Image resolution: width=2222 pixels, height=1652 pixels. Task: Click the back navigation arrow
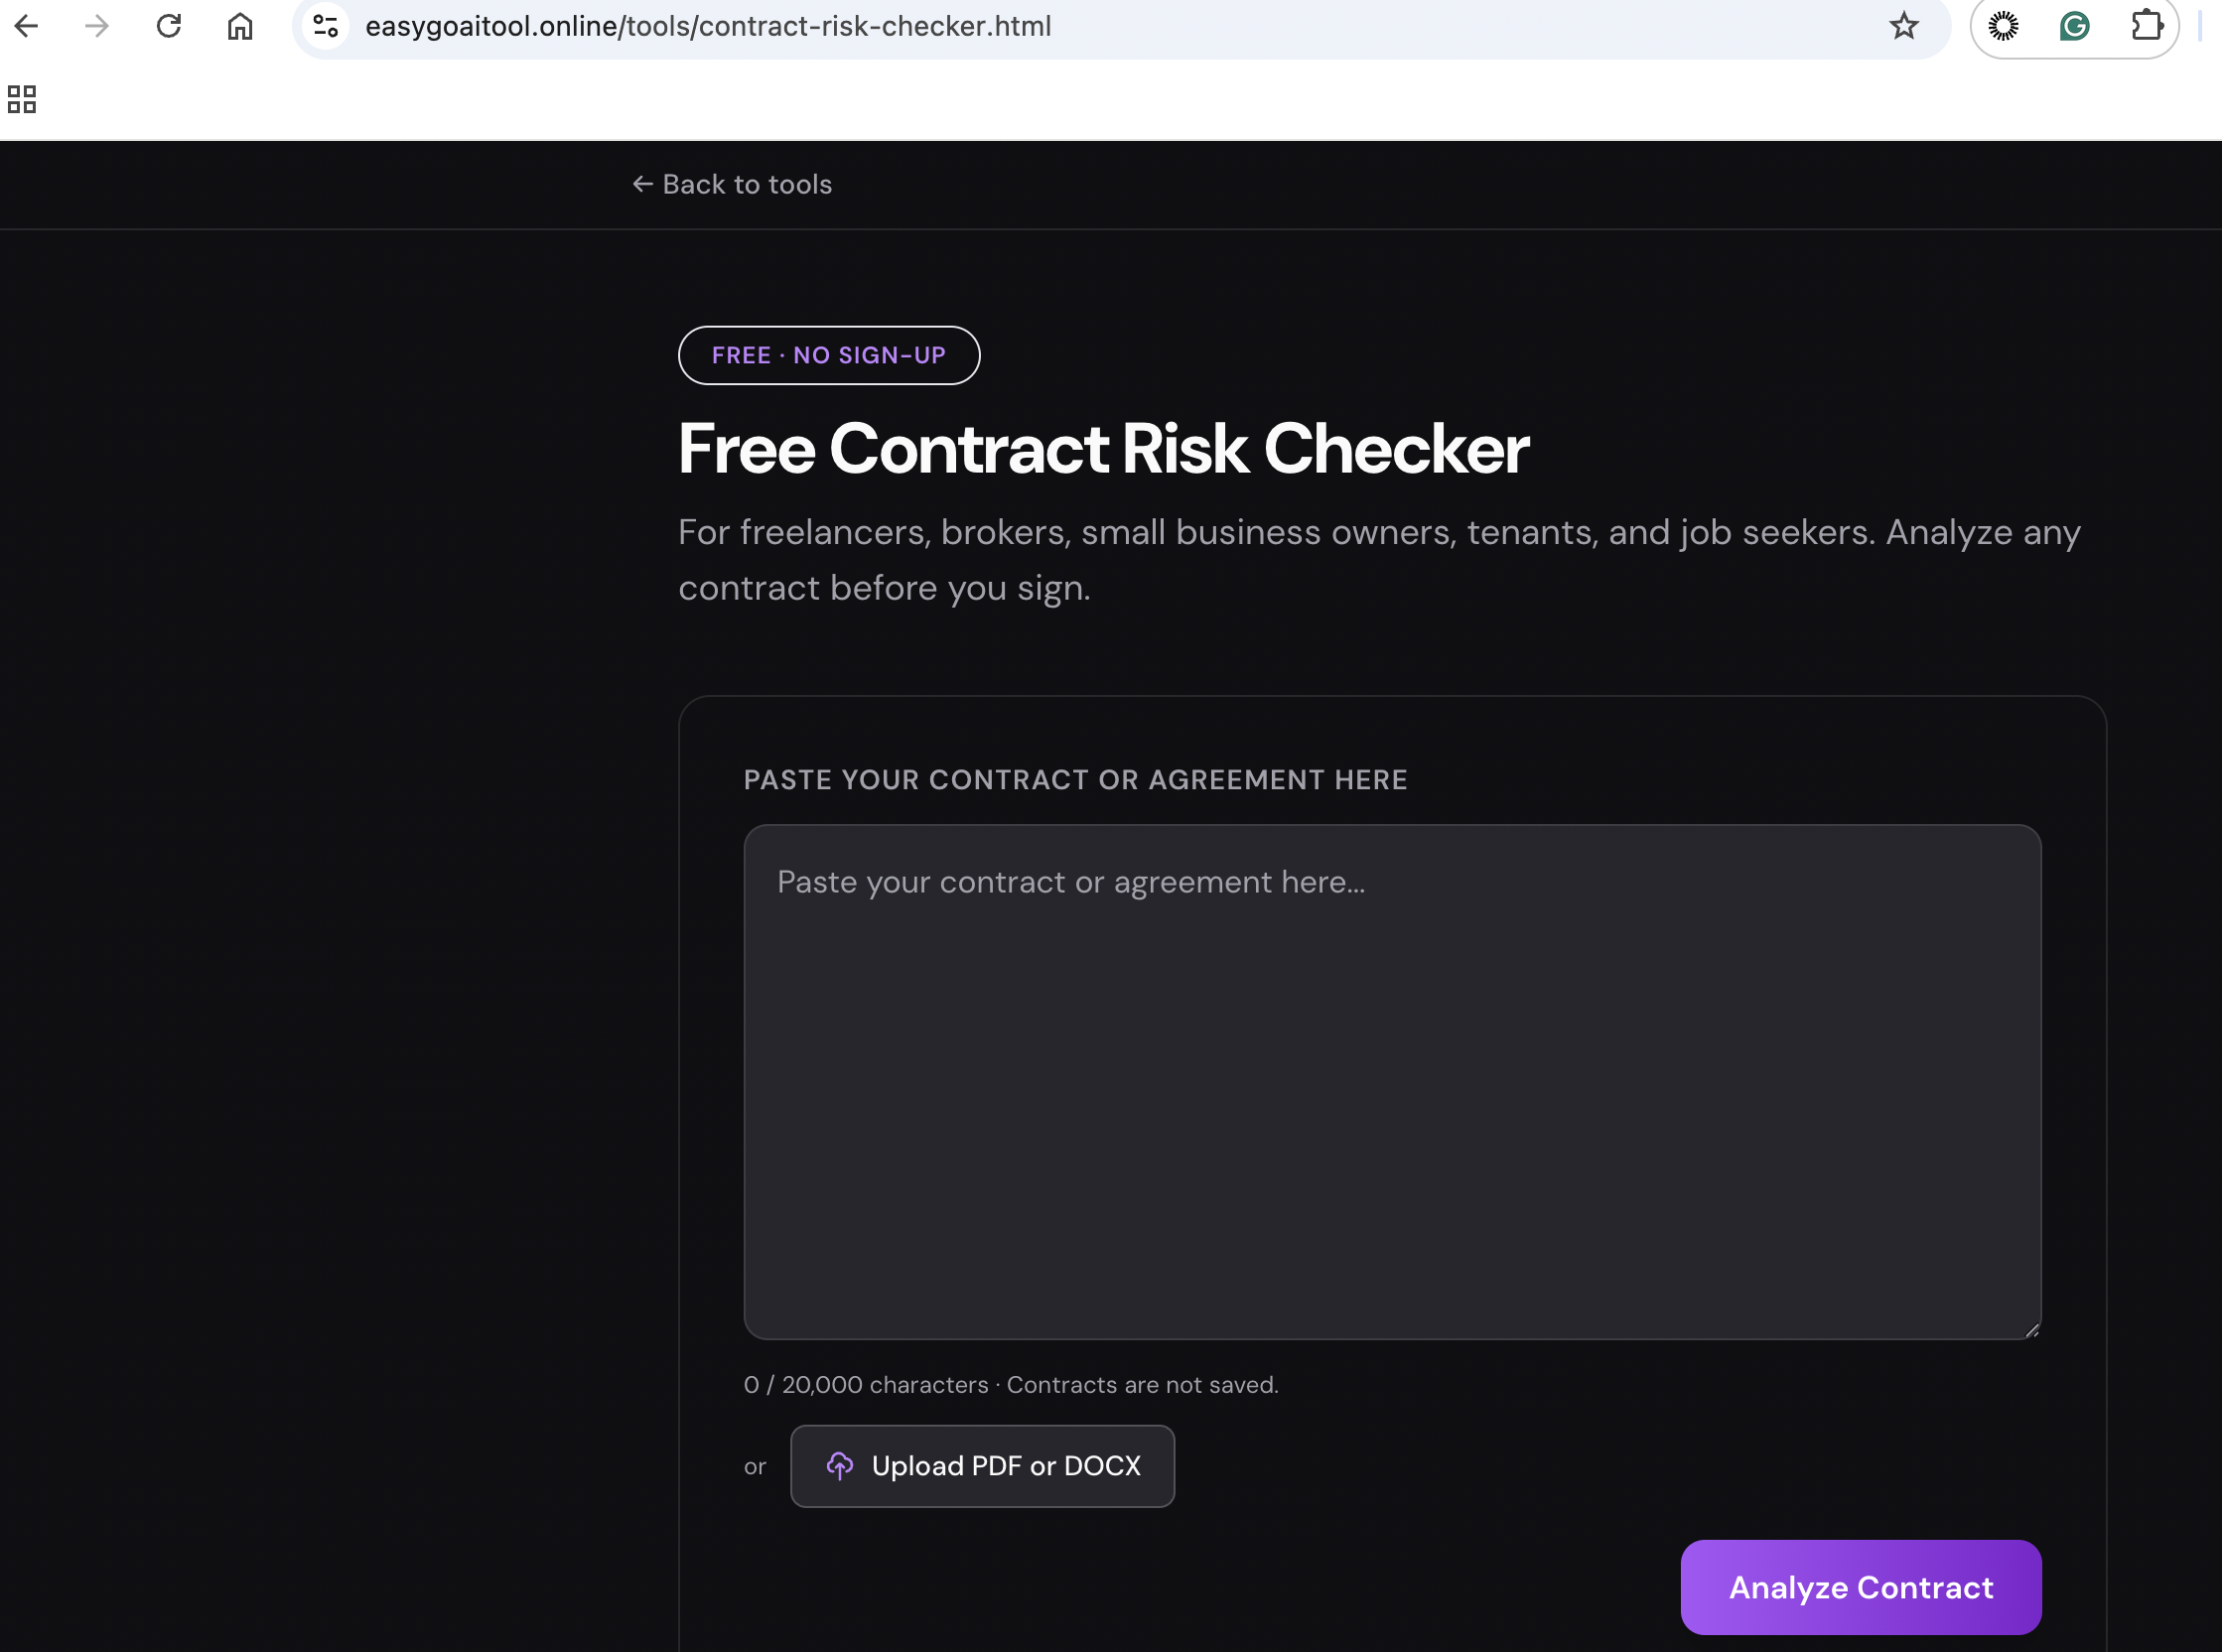click(27, 26)
